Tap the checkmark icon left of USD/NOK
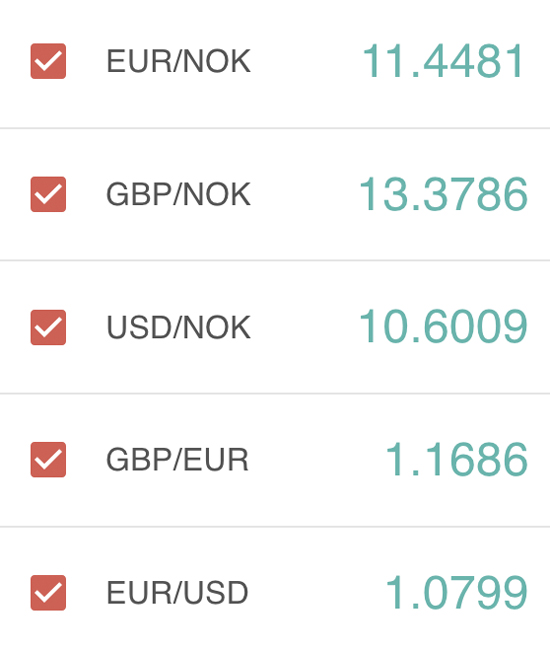The height and width of the screenshot is (651, 550). [x=48, y=327]
